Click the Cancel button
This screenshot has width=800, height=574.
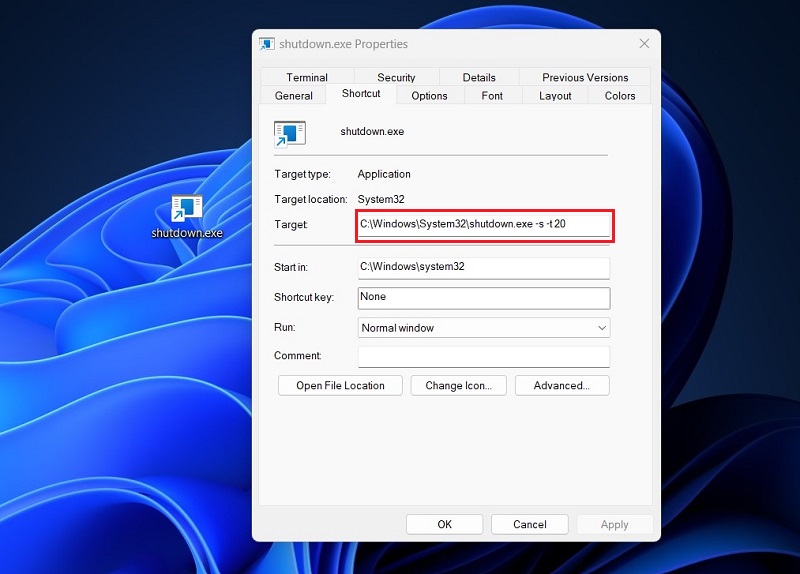[x=530, y=525]
